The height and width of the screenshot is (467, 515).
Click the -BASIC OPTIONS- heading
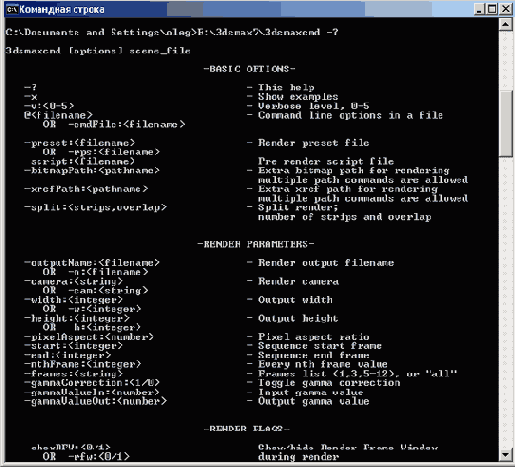click(x=249, y=69)
